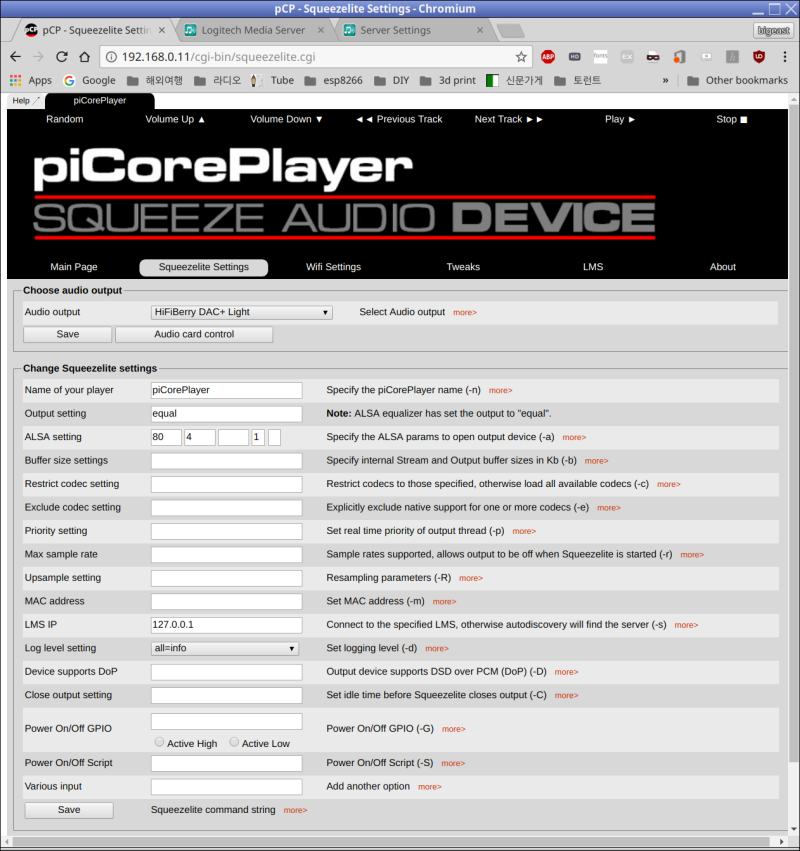This screenshot has height=851, width=800.
Task: Open the Apps grid shortcut
Action: click(x=31, y=80)
